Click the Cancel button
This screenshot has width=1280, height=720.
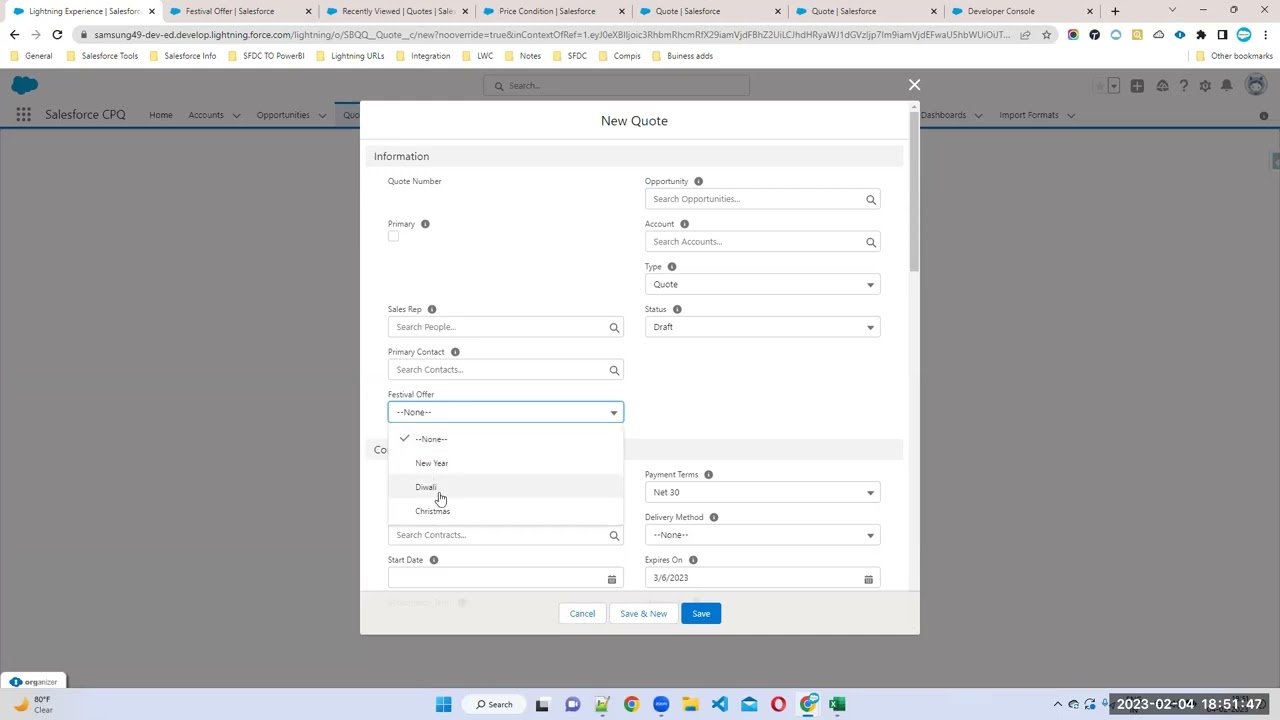pyautogui.click(x=582, y=614)
